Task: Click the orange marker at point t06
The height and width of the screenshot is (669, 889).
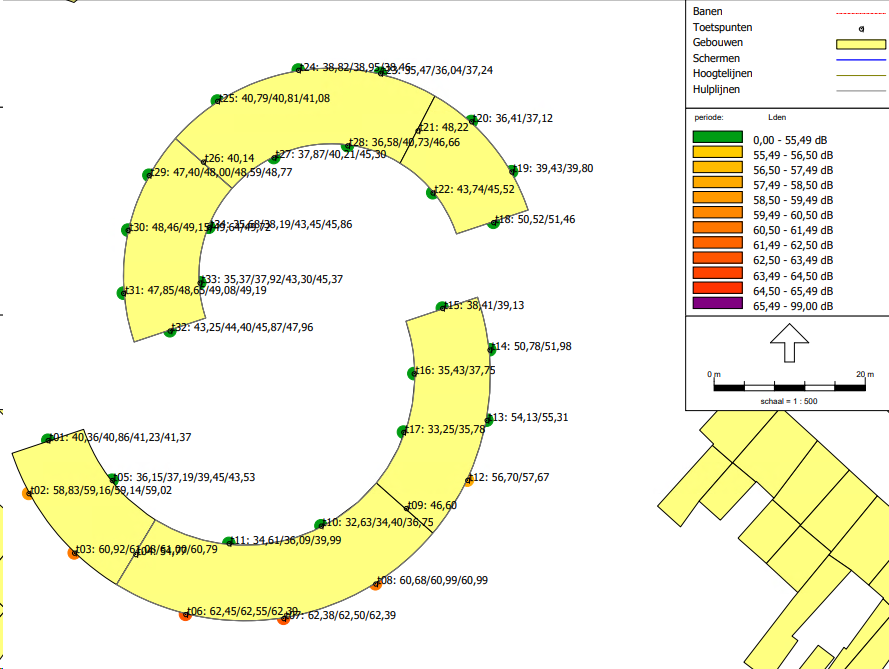Action: click(x=185, y=615)
